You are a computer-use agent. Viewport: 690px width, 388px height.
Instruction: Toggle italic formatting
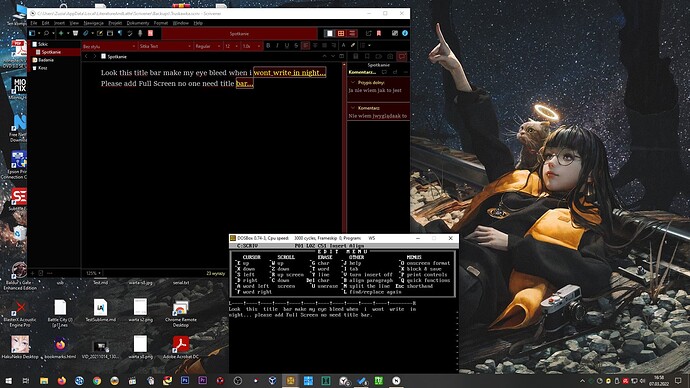pos(277,46)
